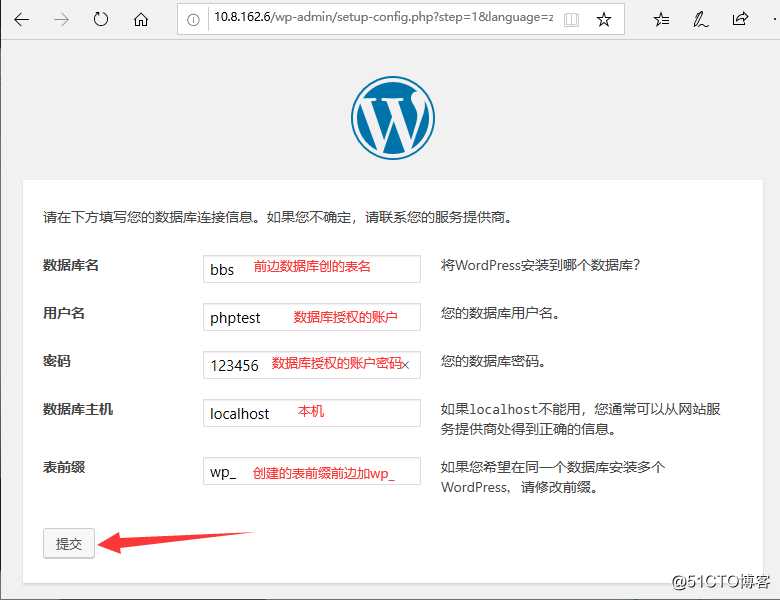The width and height of the screenshot is (780, 600).
Task: Click the table prefix help description text
Action: pyautogui.click(x=553, y=477)
